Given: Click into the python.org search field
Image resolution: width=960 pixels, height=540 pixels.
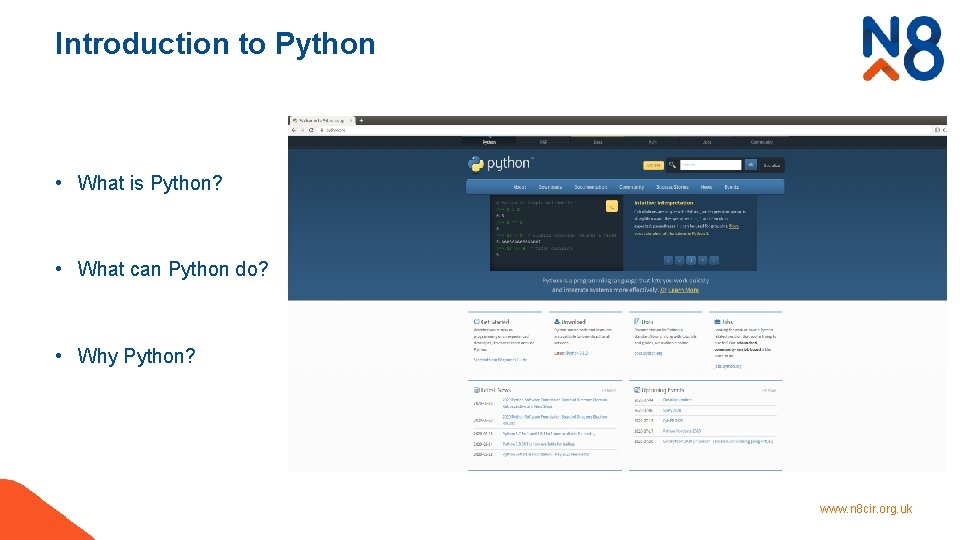Looking at the screenshot, I should [x=710, y=165].
